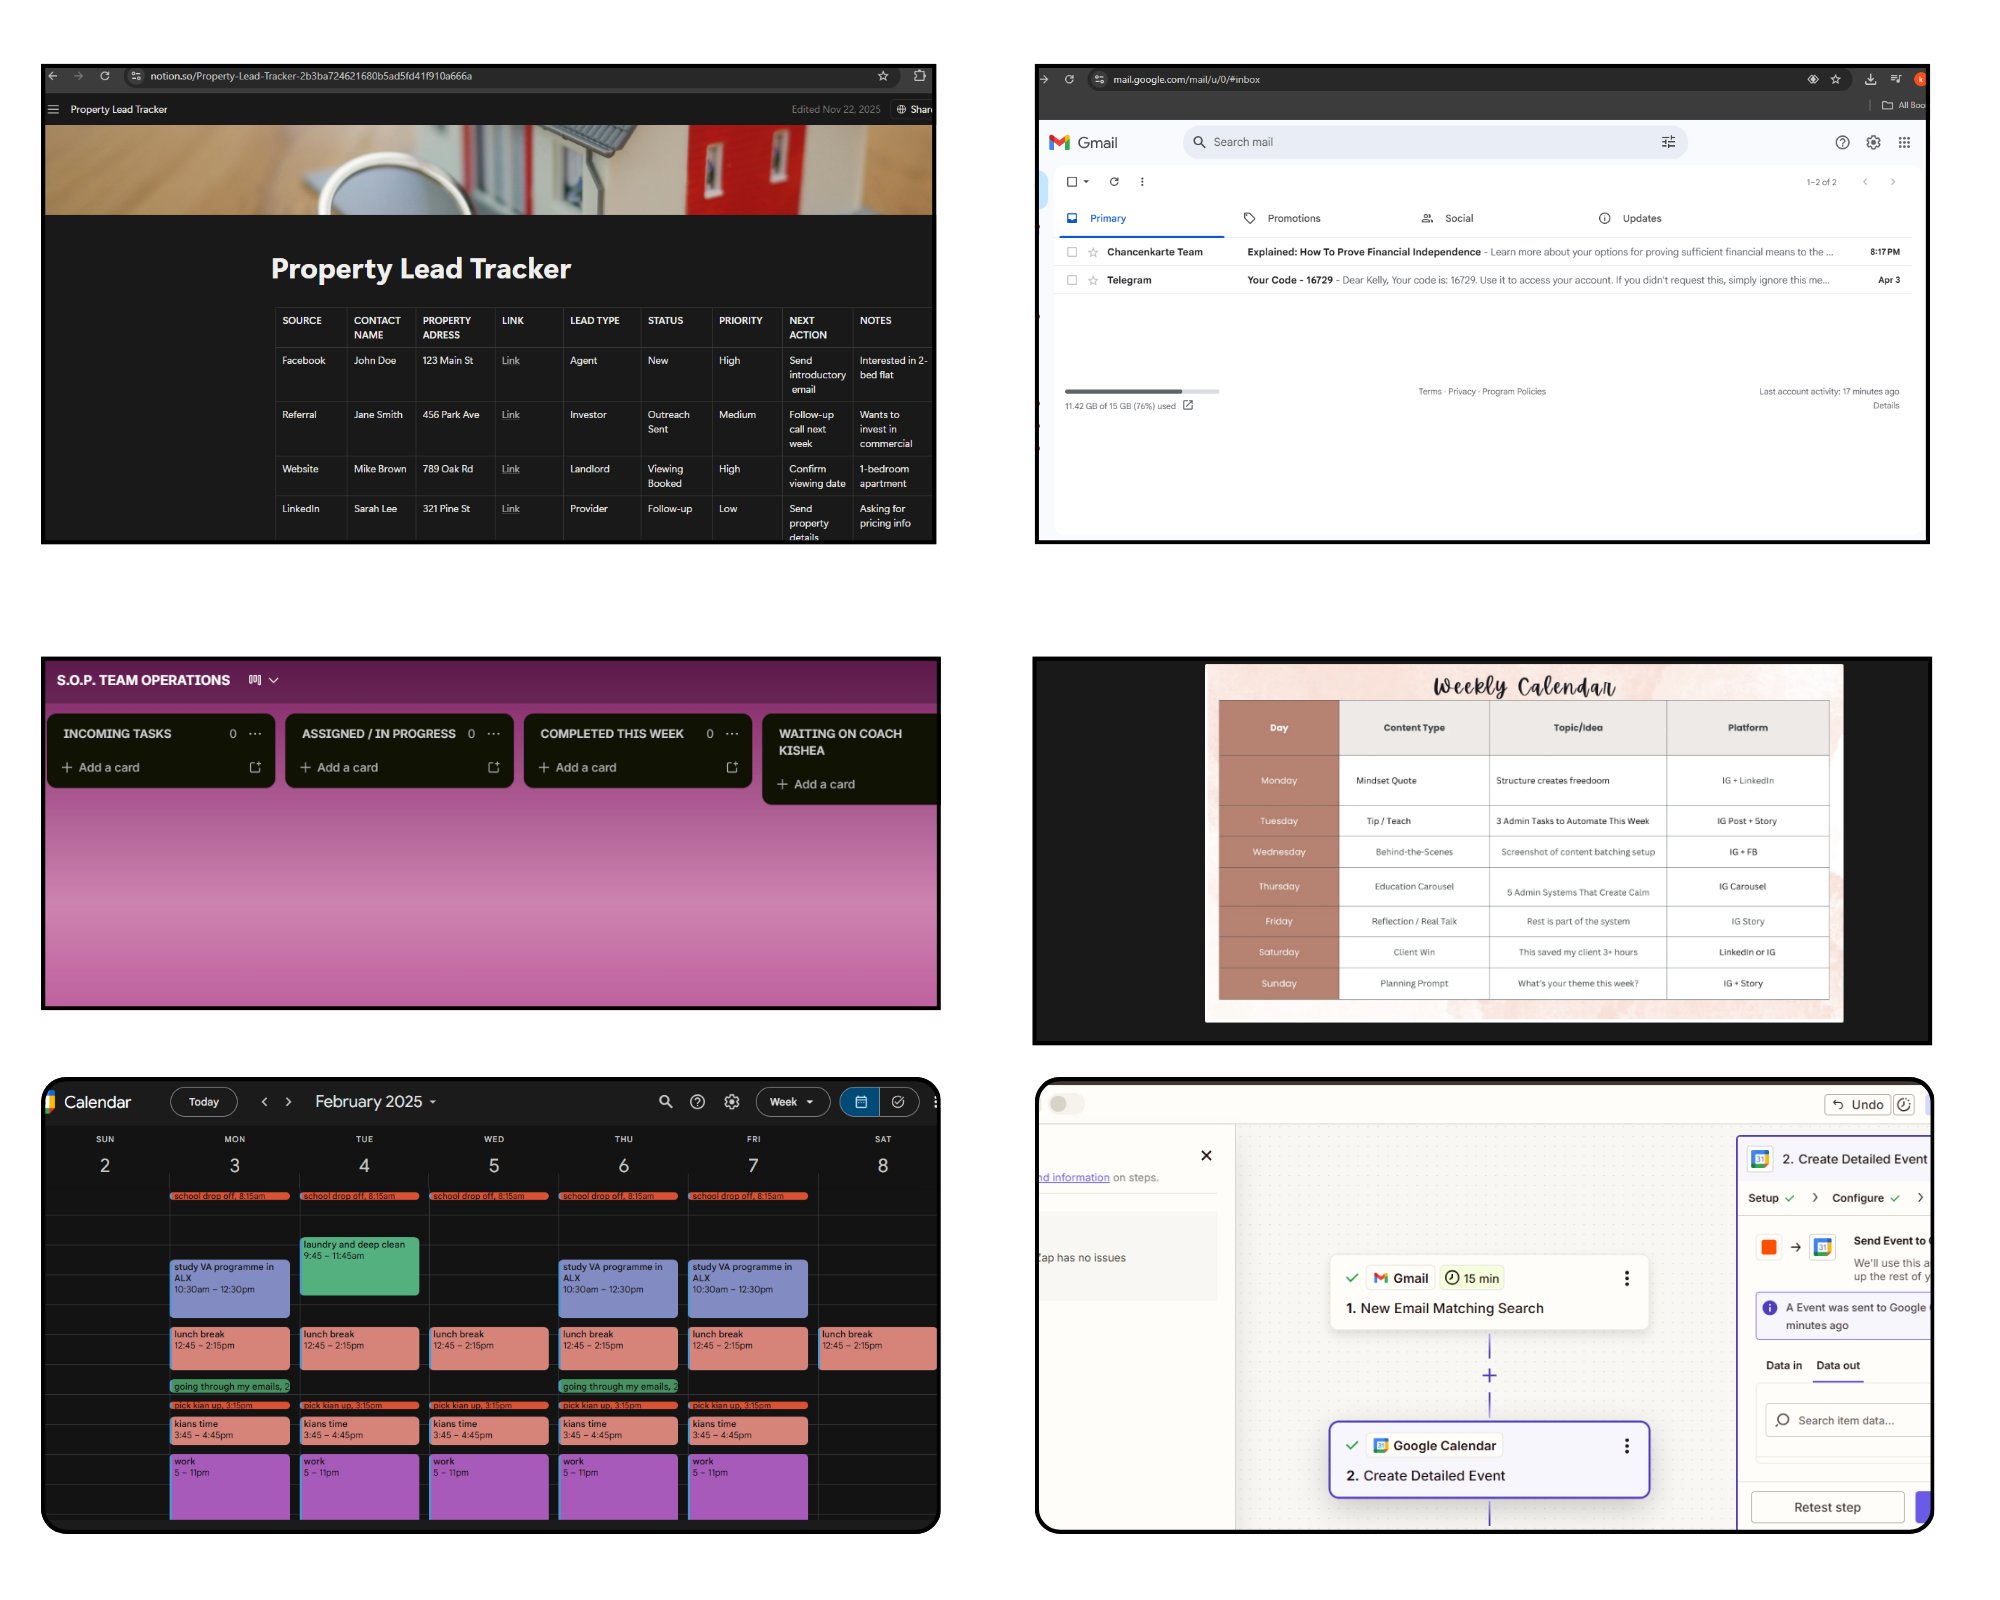Click the Share button in Notion
This screenshot has width=2000, height=1600.
point(914,110)
